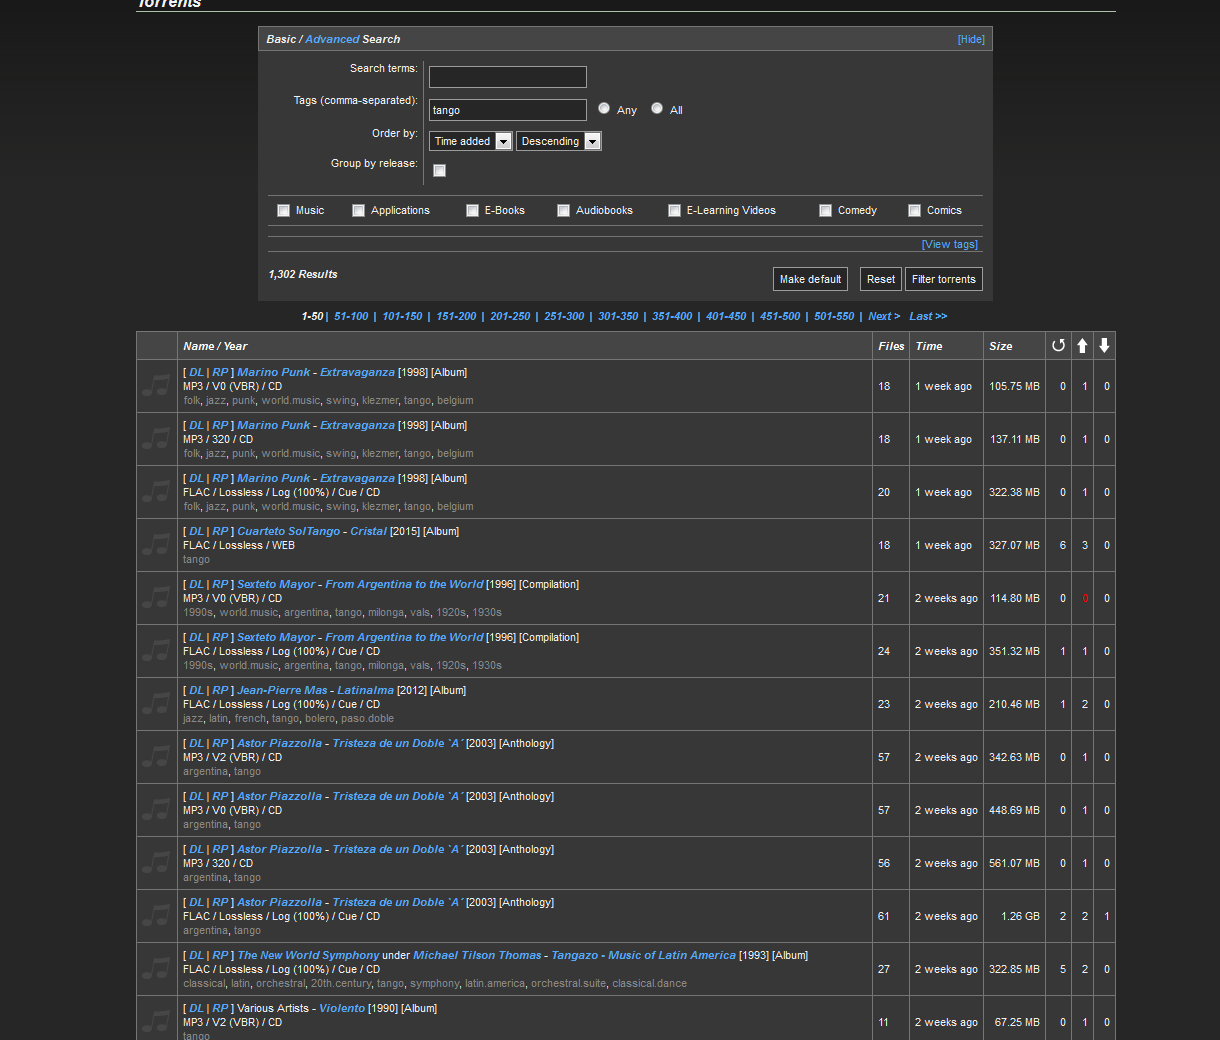This screenshot has height=1040, width=1220.
Task: Sort by the Time column header
Action: [x=929, y=346]
